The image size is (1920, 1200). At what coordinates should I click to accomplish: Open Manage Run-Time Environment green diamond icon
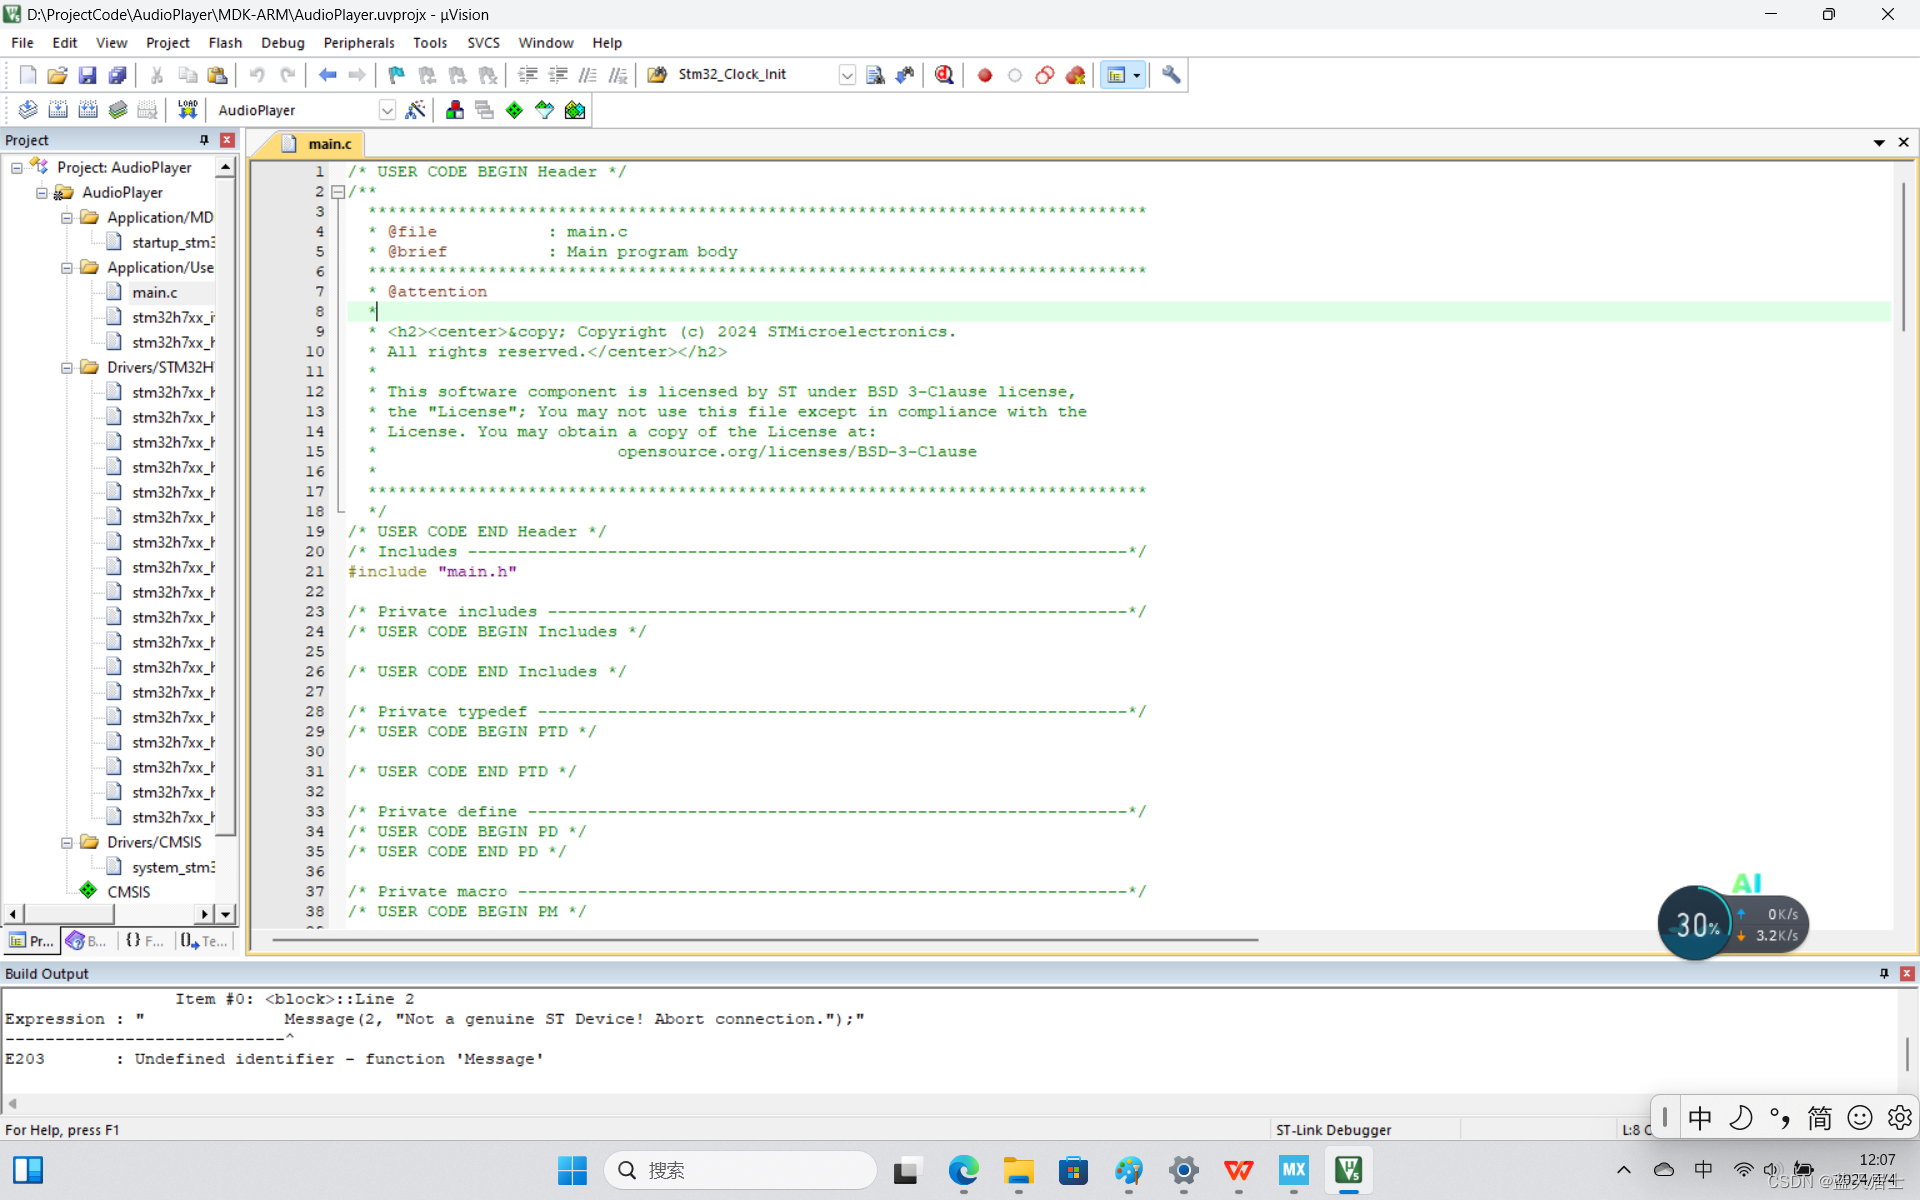[x=514, y=110]
